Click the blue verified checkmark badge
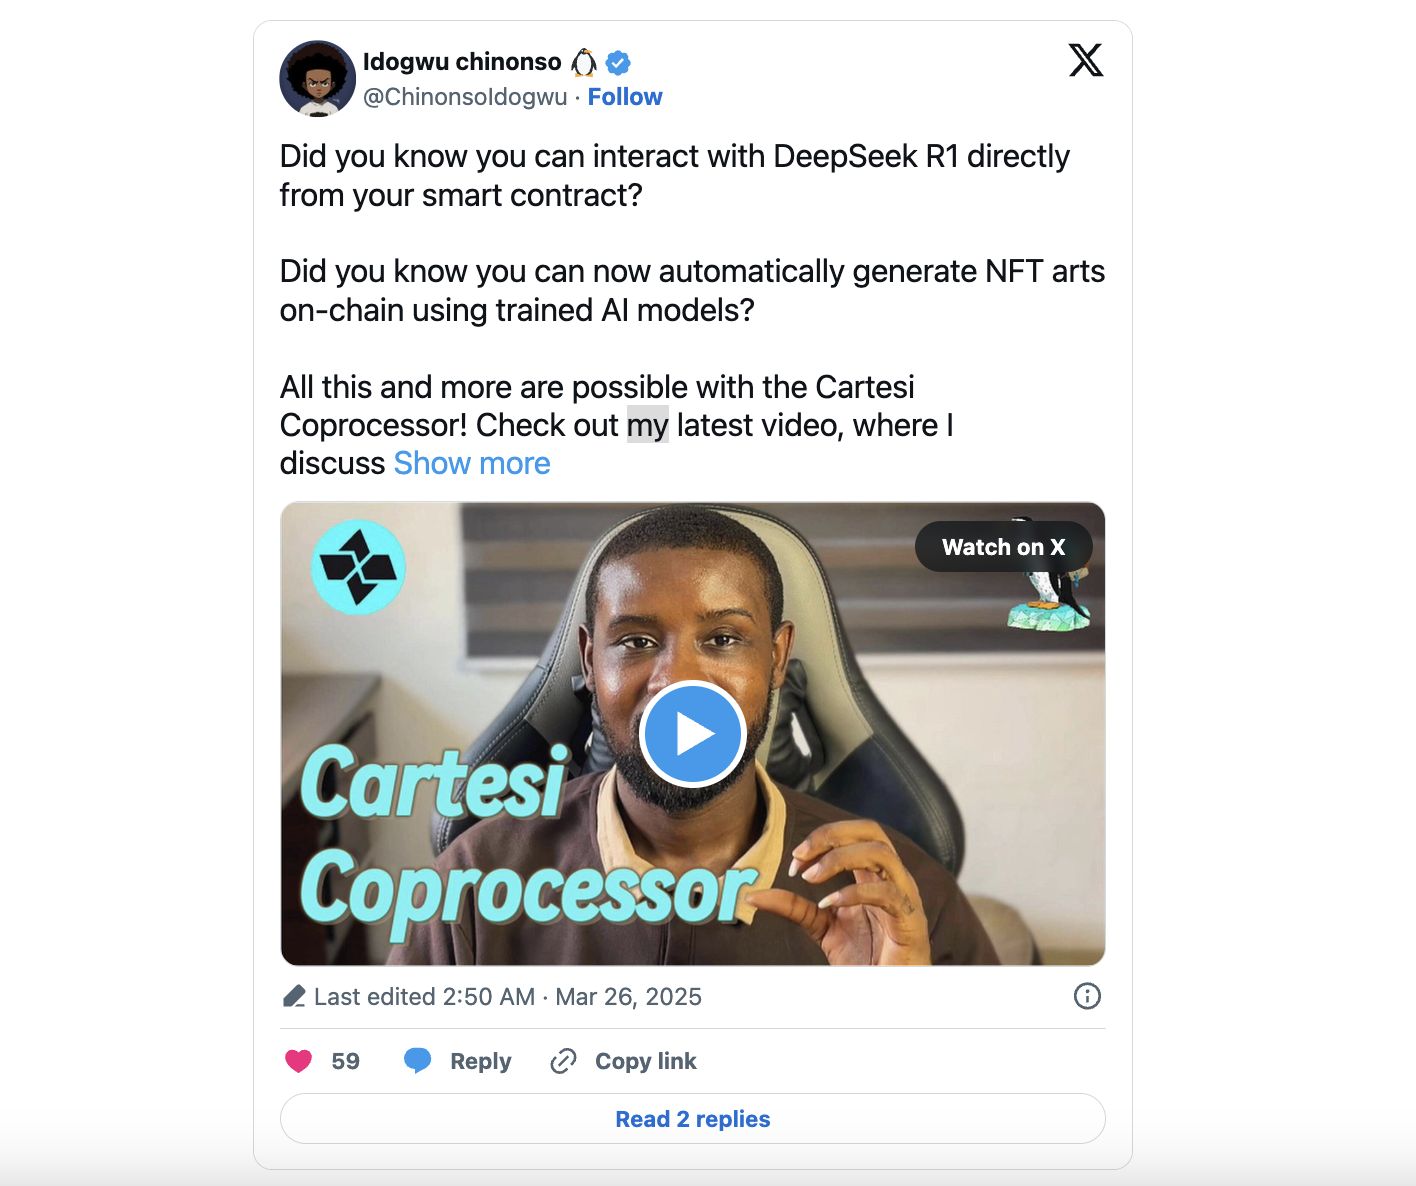The width and height of the screenshot is (1416, 1186). point(619,62)
